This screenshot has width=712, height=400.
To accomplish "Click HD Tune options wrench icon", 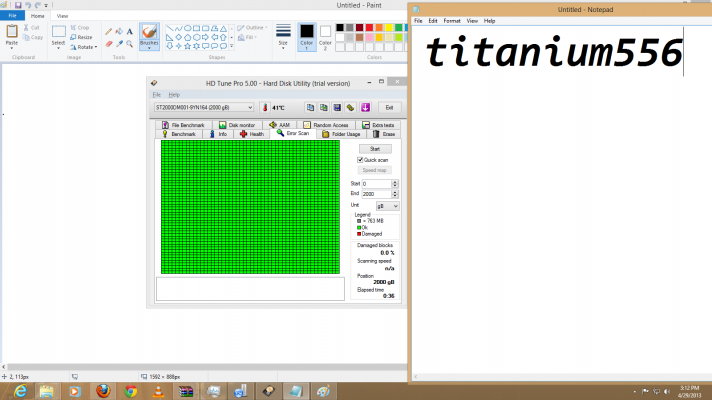I will pyautogui.click(x=351, y=108).
